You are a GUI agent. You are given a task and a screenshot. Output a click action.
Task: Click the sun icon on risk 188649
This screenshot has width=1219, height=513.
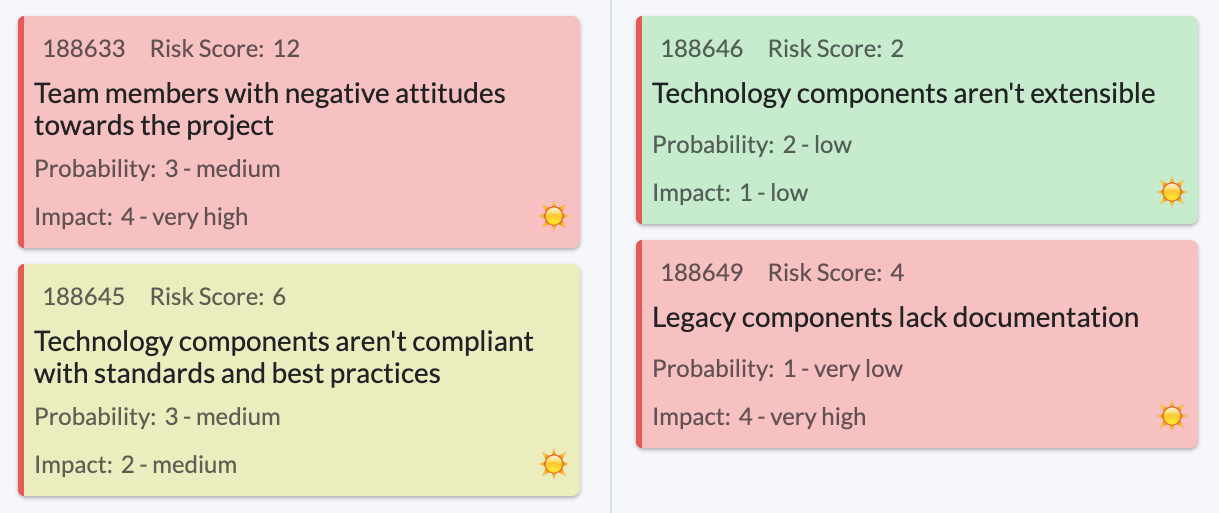click(x=1172, y=415)
